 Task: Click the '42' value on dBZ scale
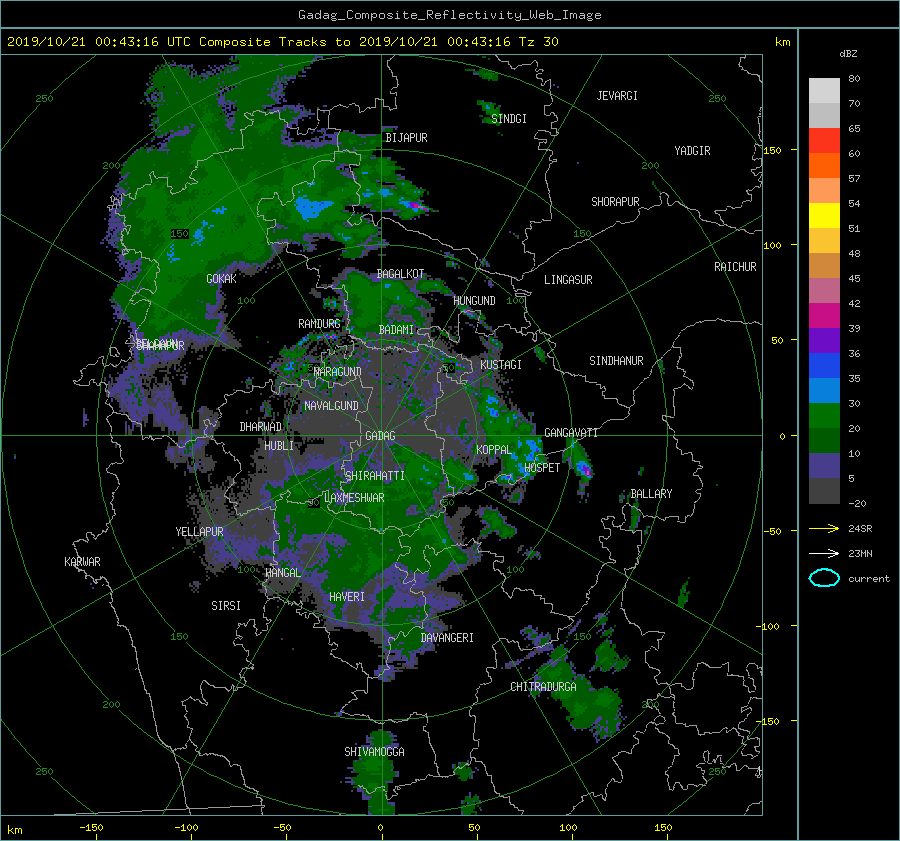click(x=854, y=304)
